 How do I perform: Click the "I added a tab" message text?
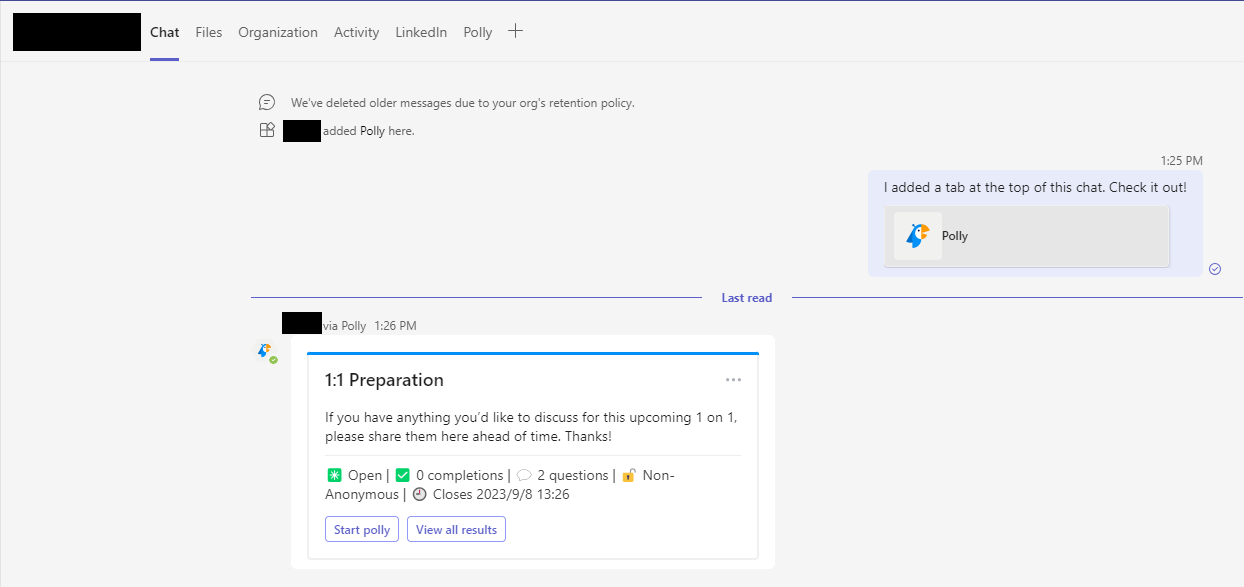(x=1035, y=187)
